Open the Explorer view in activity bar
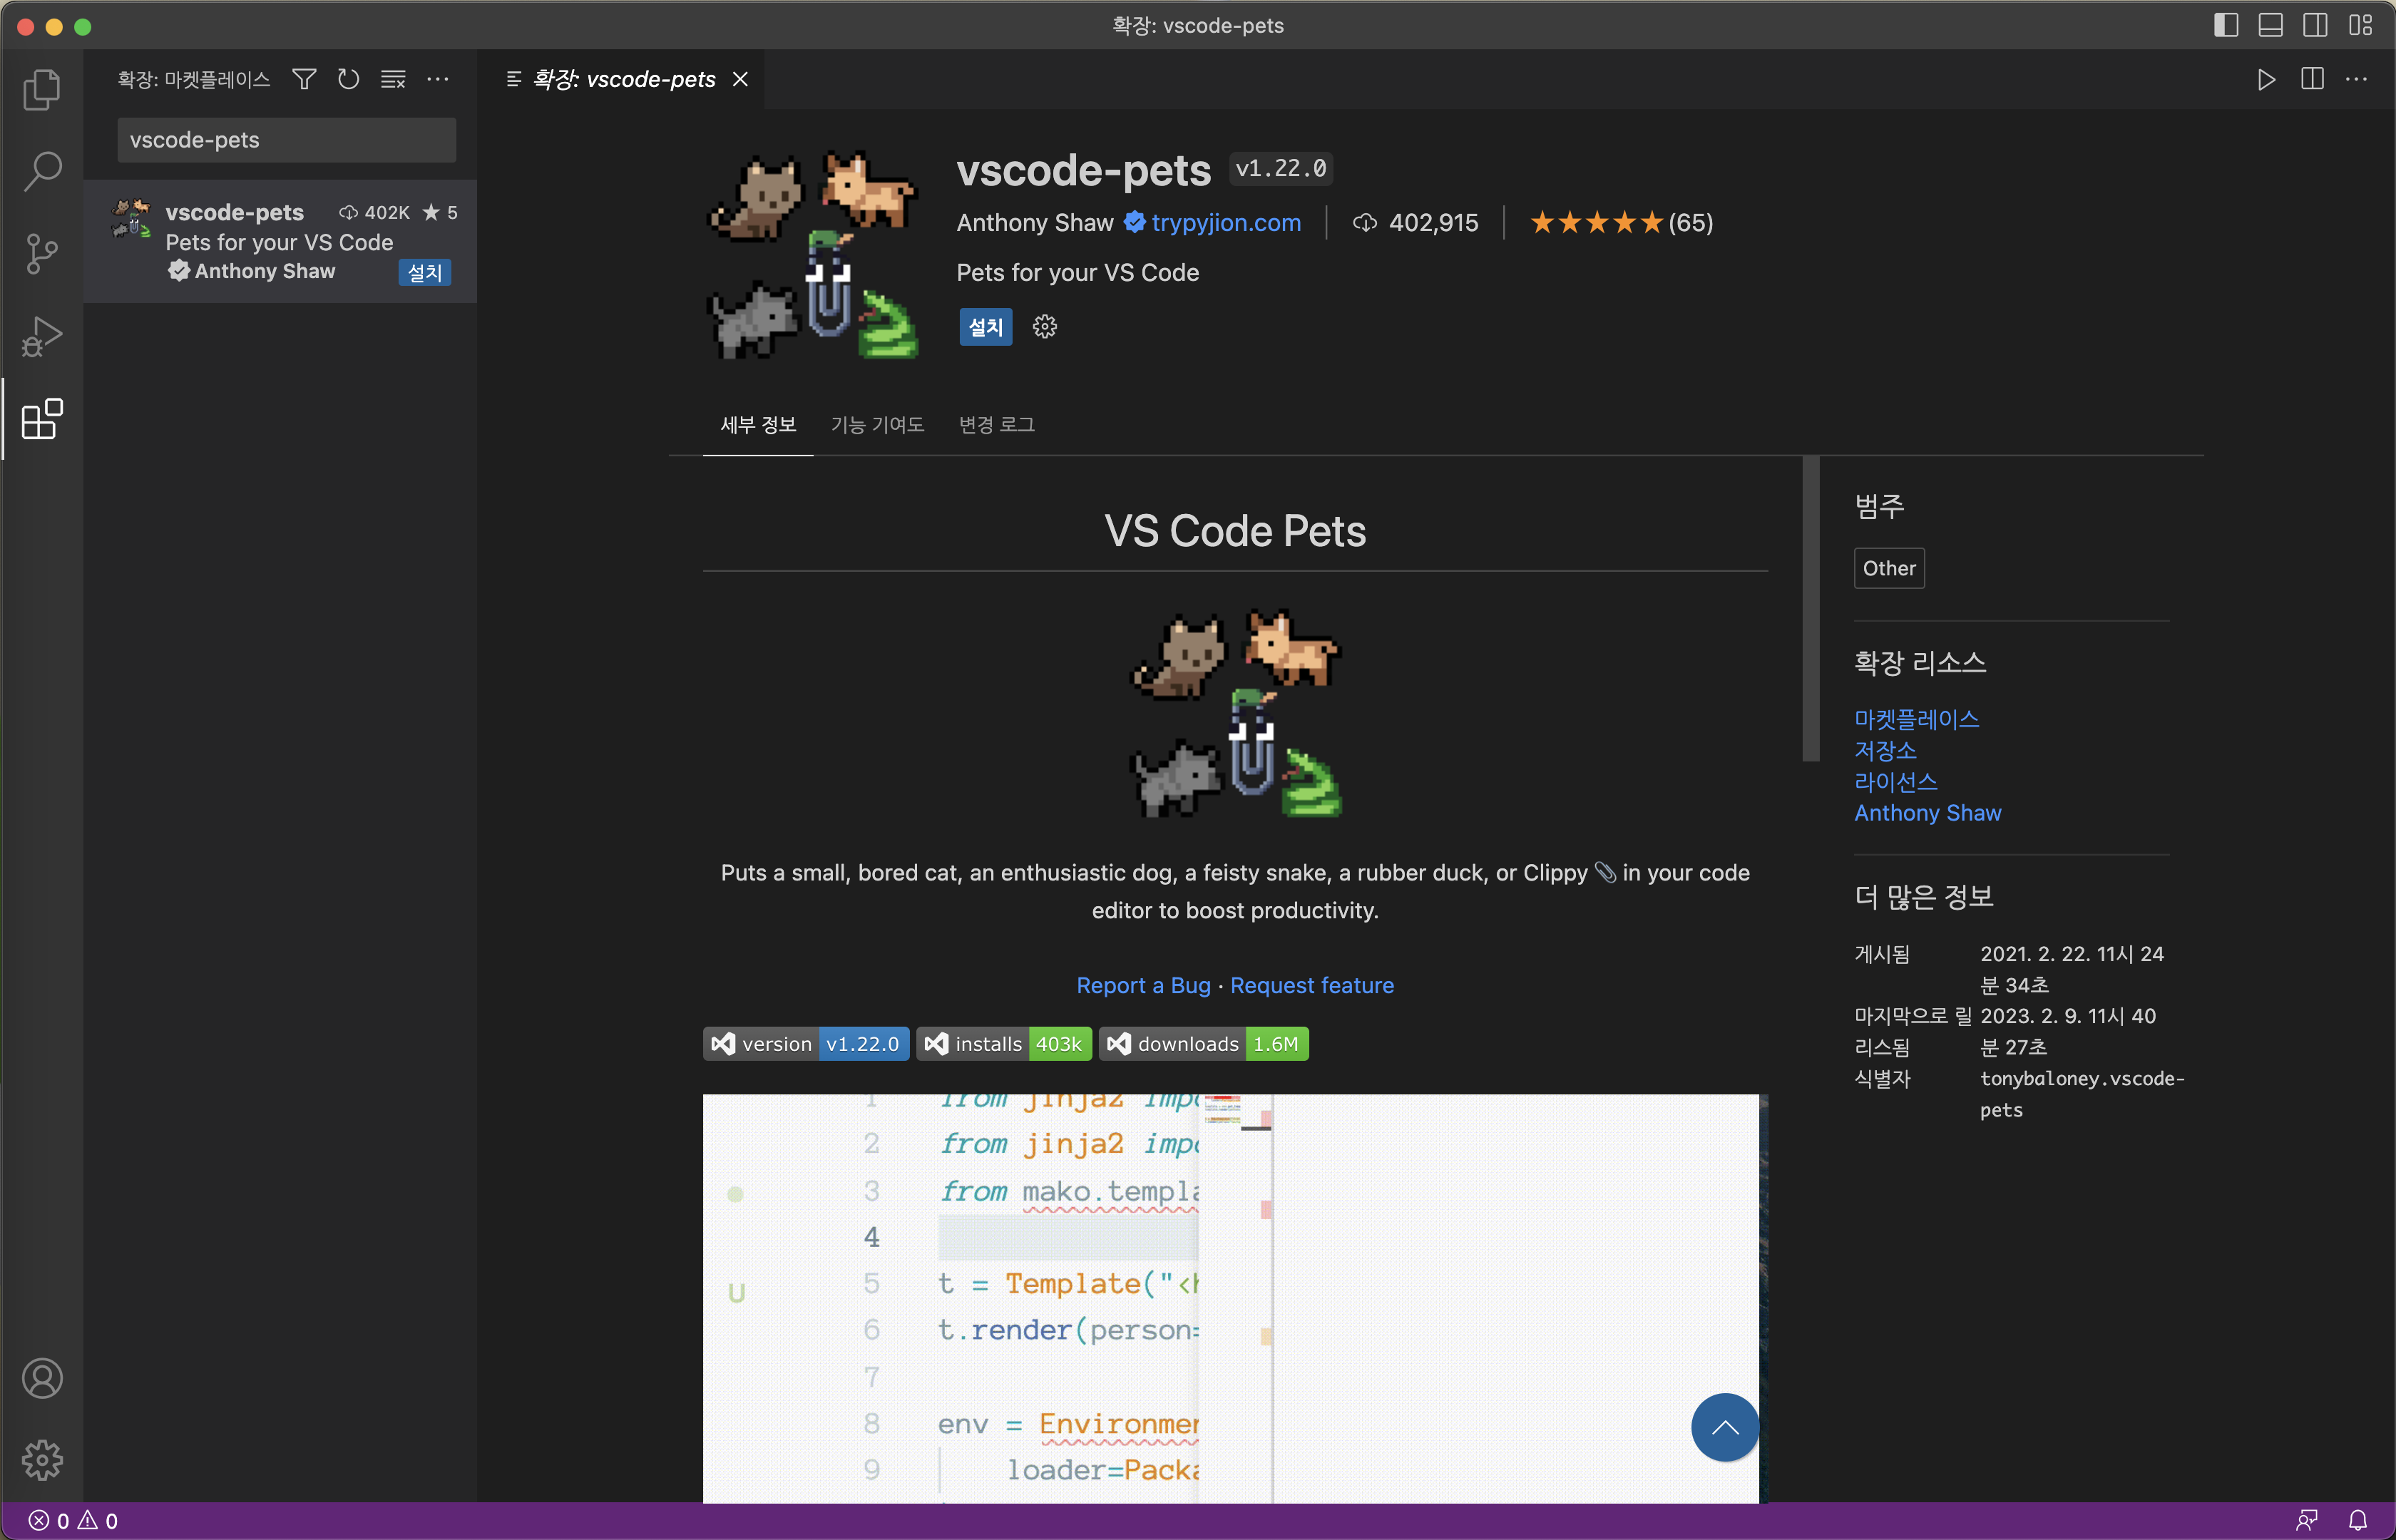 (42, 90)
